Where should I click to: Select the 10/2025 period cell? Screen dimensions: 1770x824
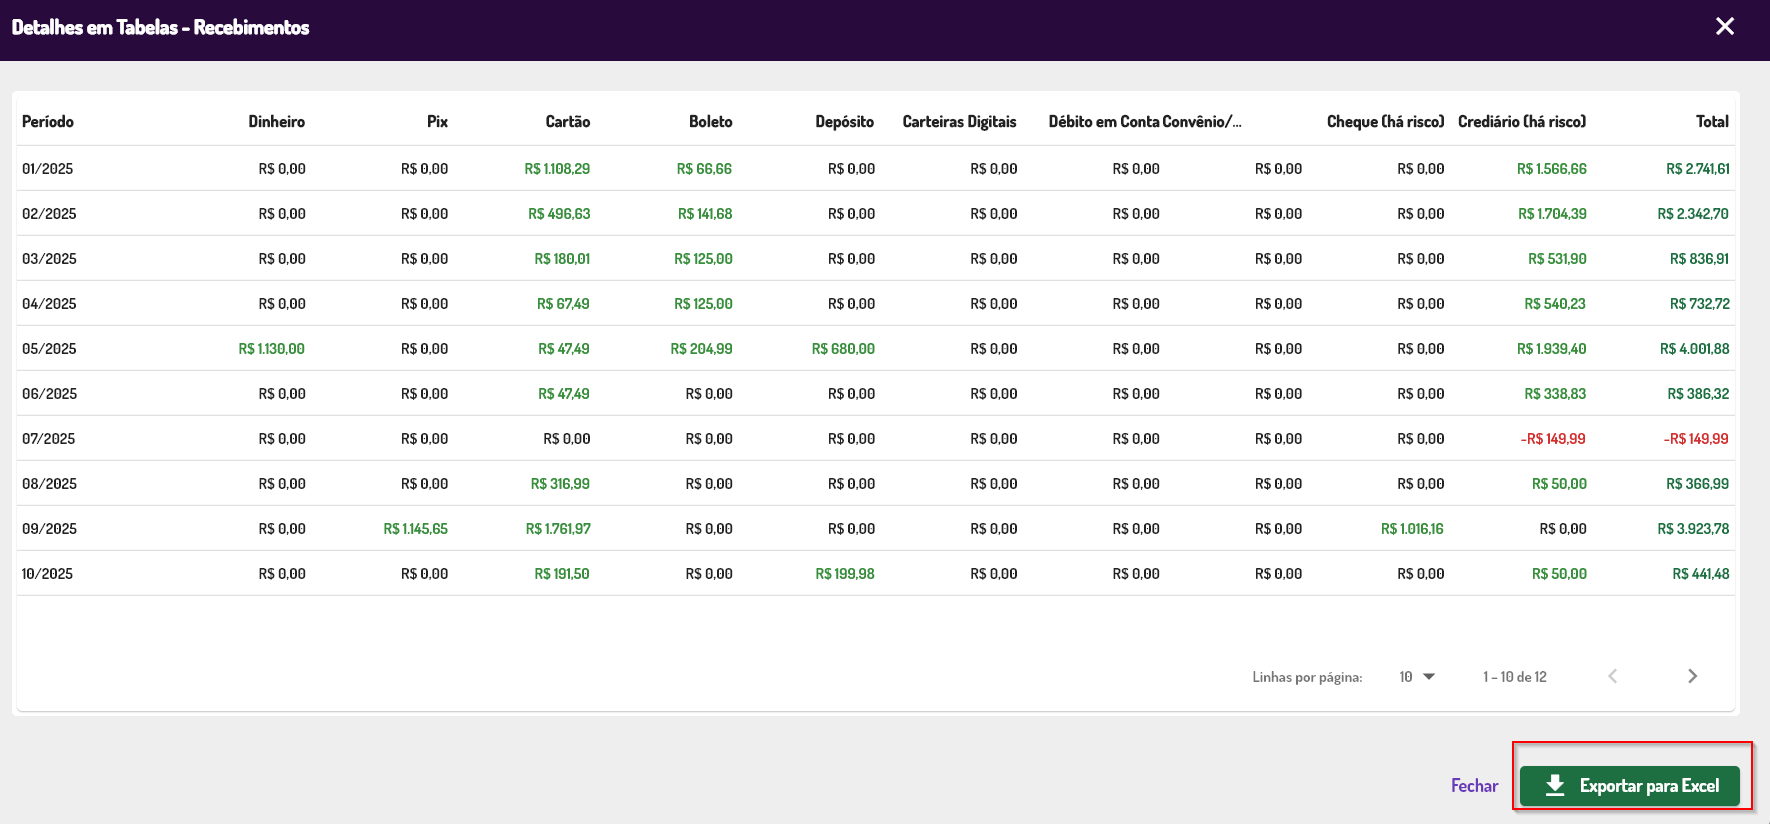click(x=48, y=574)
